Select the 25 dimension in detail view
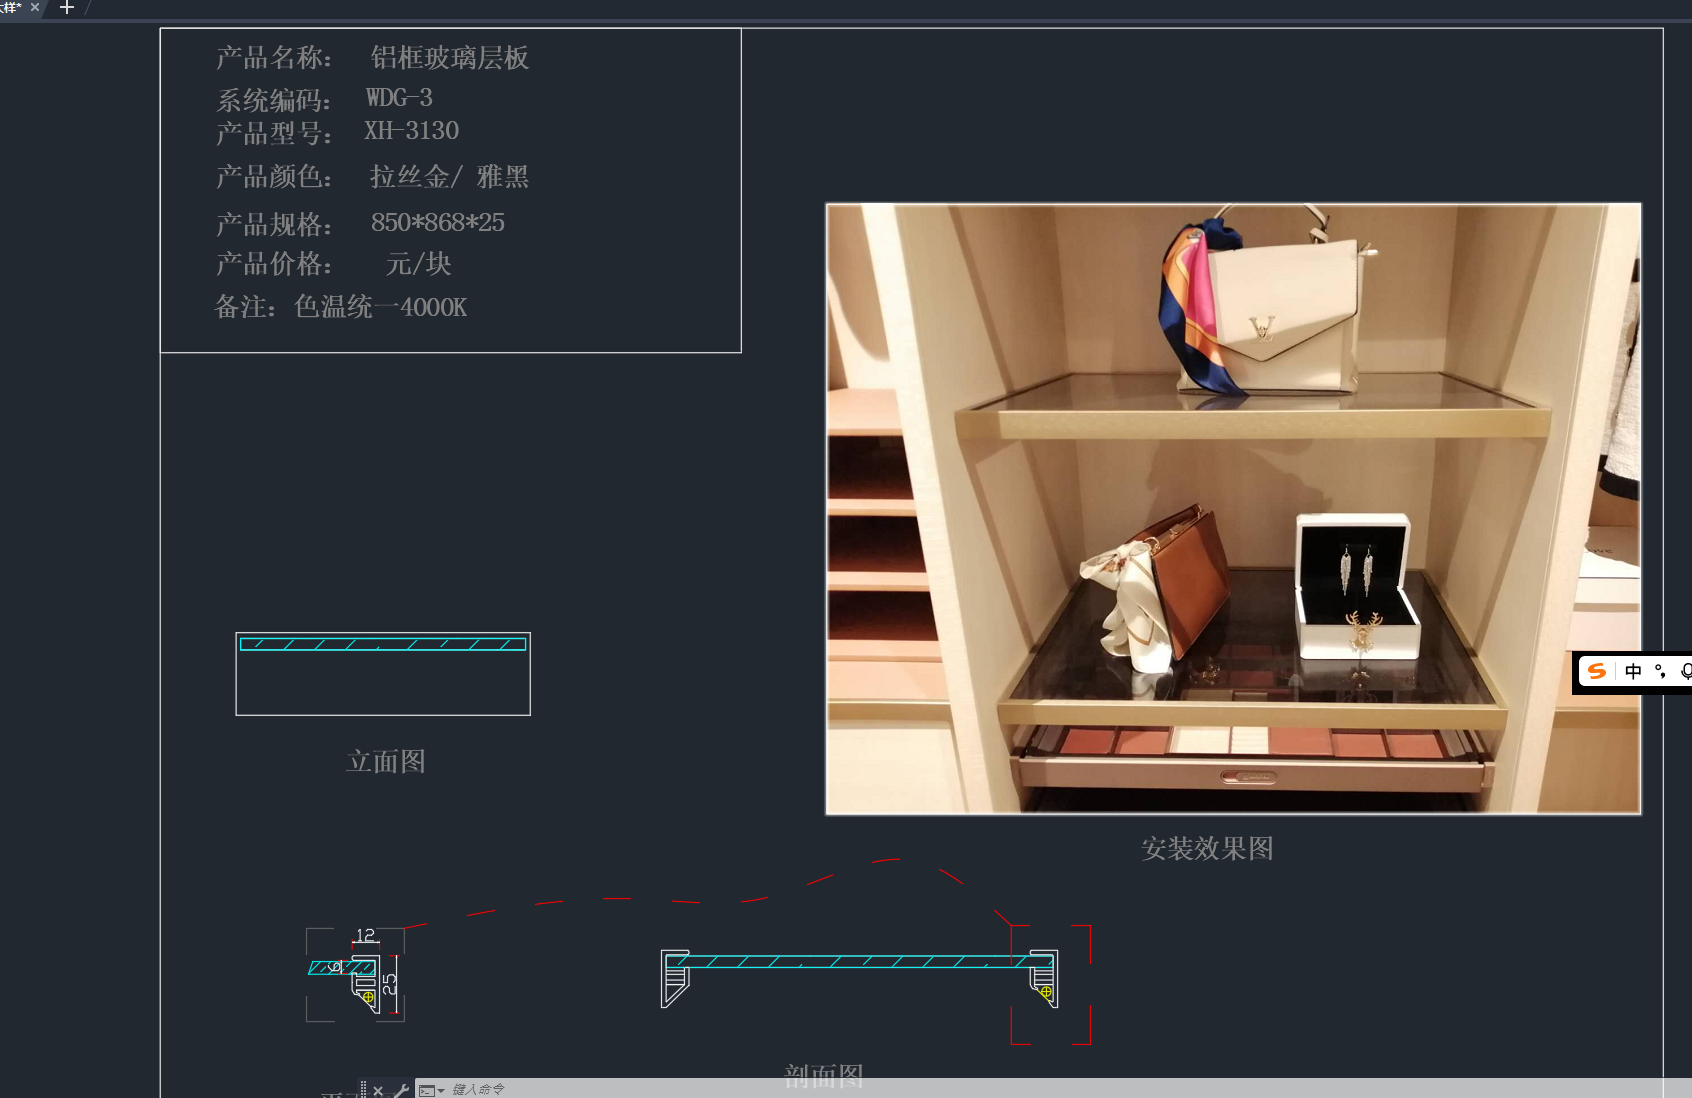The image size is (1692, 1098). (x=390, y=983)
